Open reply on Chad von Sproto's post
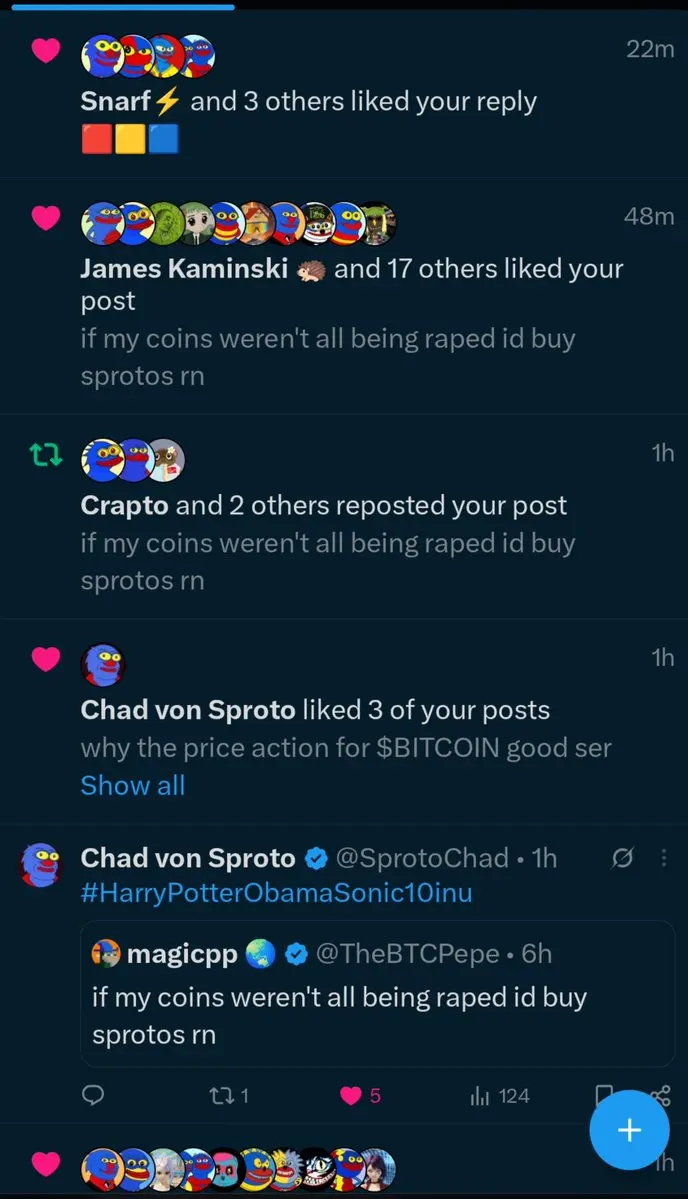This screenshot has width=688, height=1199. click(92, 1096)
